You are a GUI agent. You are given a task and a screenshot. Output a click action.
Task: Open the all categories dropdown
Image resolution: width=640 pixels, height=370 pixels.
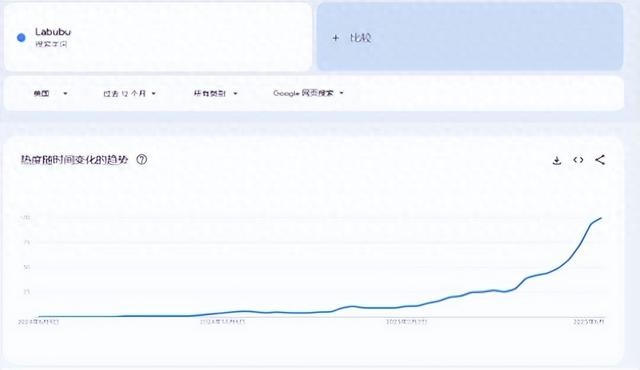[x=216, y=93]
